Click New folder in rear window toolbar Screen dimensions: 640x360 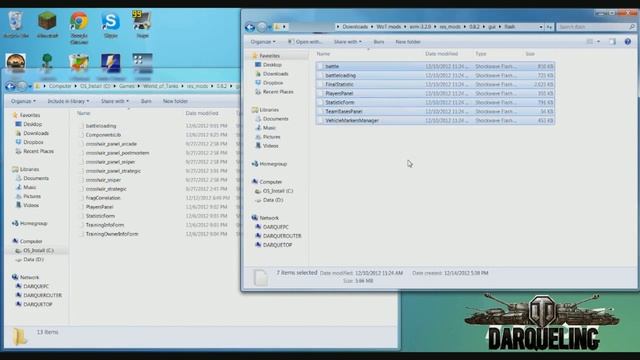(x=175, y=101)
